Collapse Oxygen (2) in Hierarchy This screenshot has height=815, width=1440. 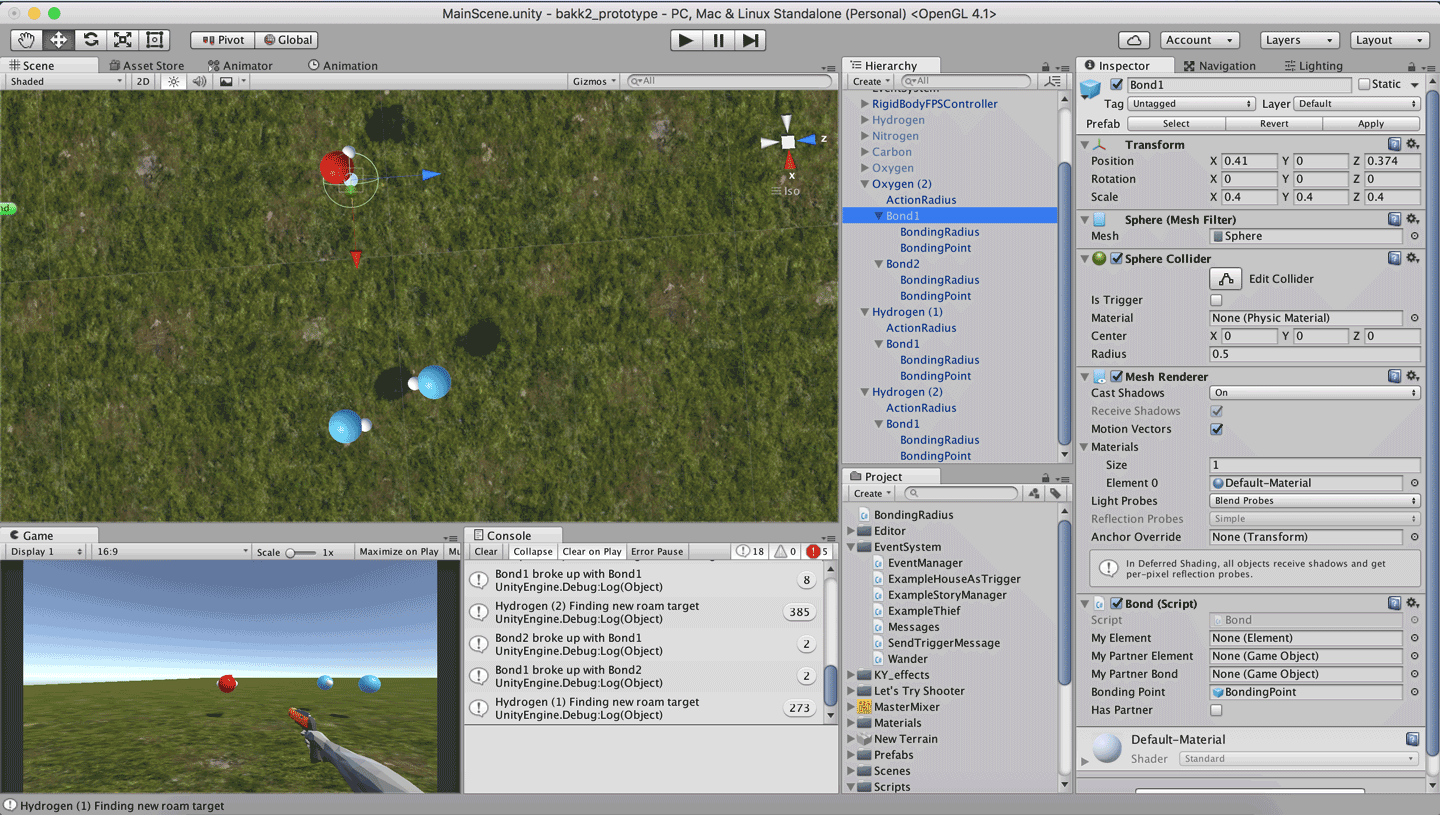click(865, 184)
